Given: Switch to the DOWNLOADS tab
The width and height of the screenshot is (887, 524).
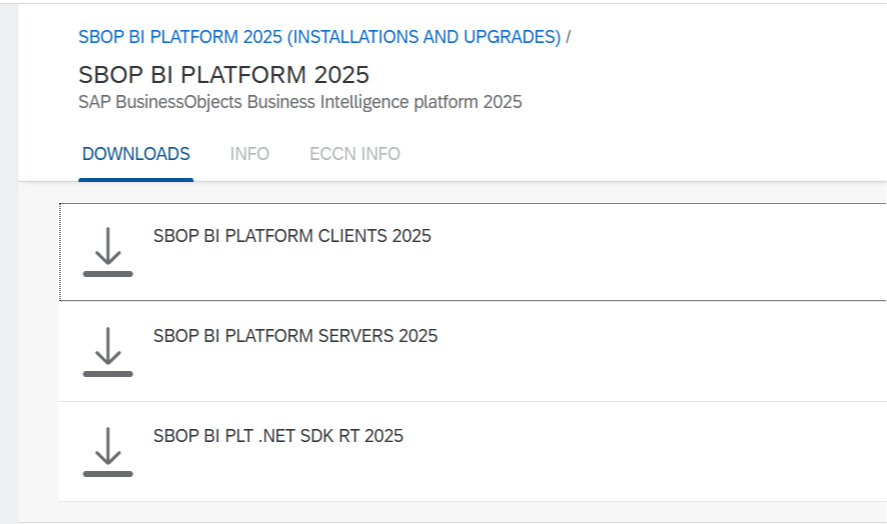Looking at the screenshot, I should coord(136,154).
